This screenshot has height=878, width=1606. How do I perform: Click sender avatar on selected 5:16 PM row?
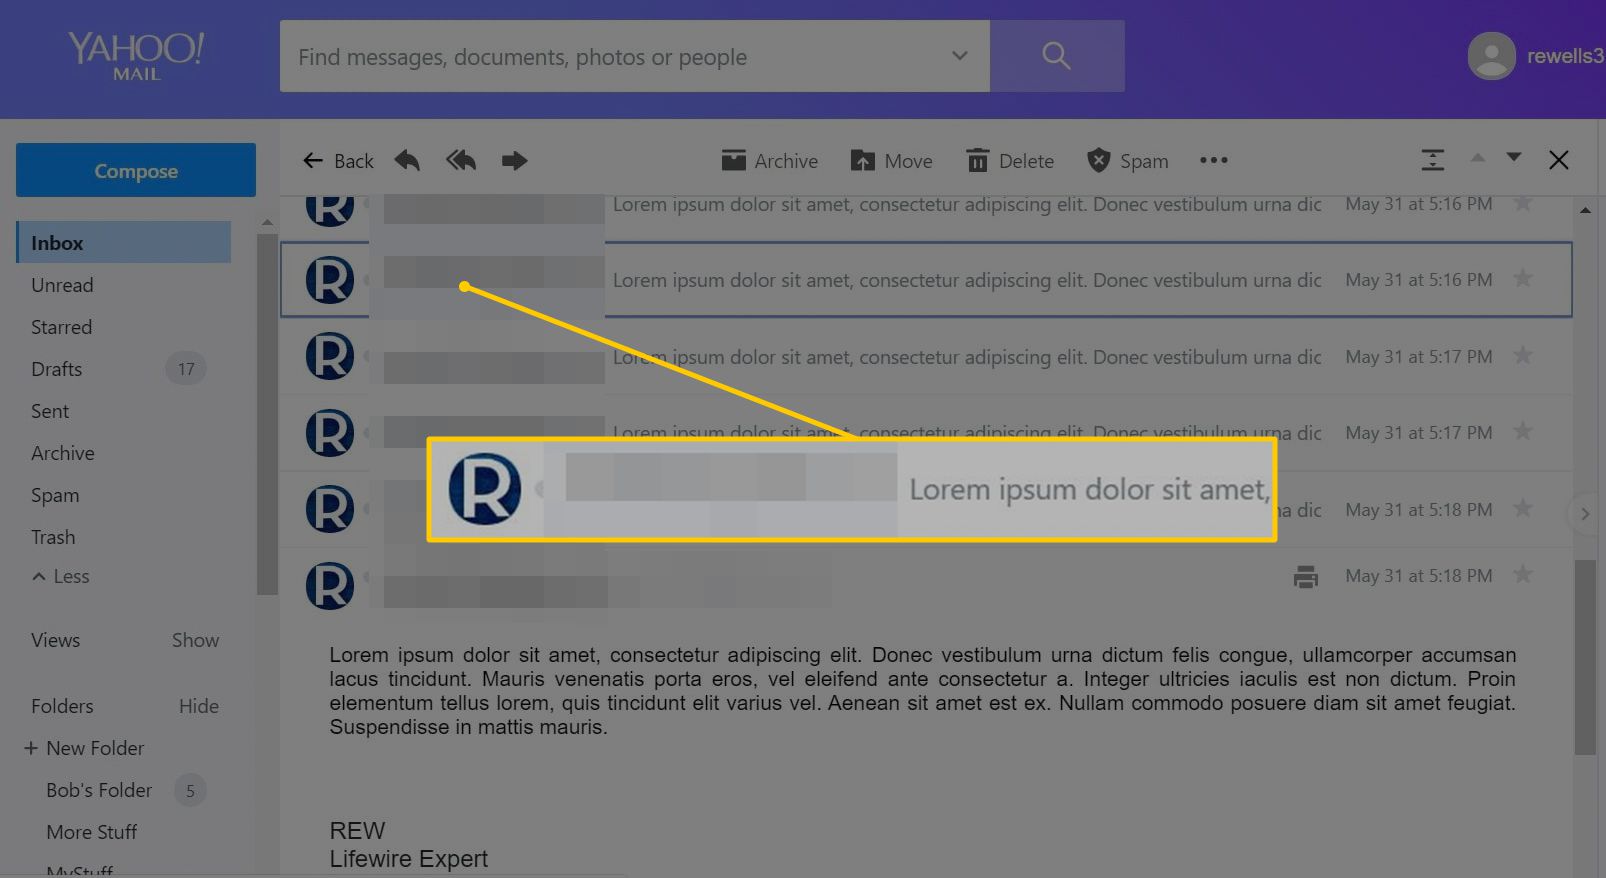point(330,280)
